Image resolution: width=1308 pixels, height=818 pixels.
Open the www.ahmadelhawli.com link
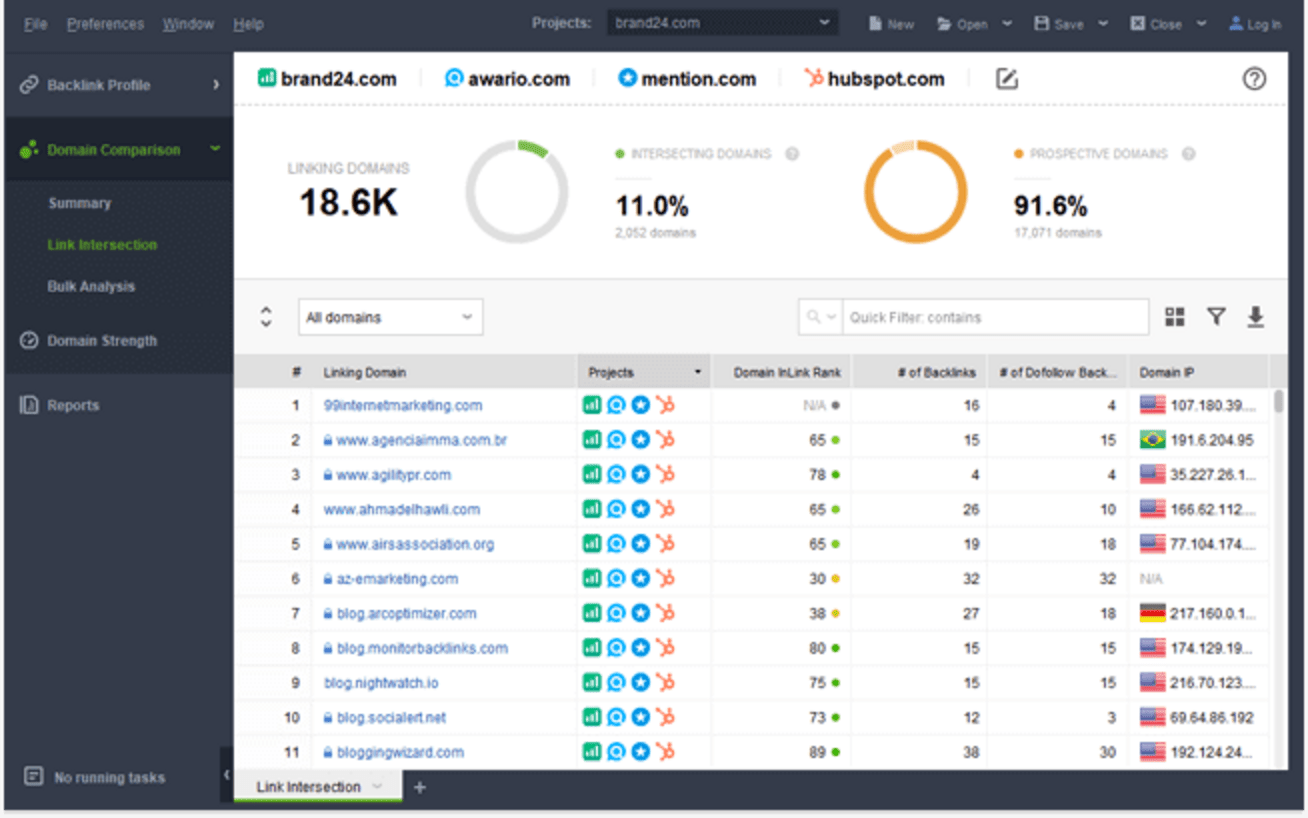[x=401, y=510]
